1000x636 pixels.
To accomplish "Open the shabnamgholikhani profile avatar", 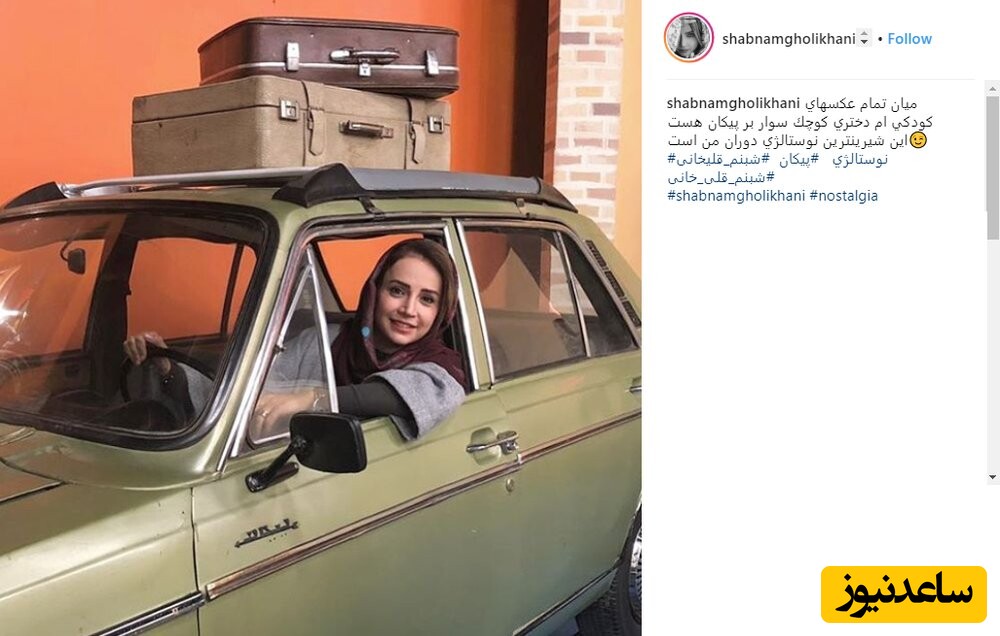I will point(689,38).
